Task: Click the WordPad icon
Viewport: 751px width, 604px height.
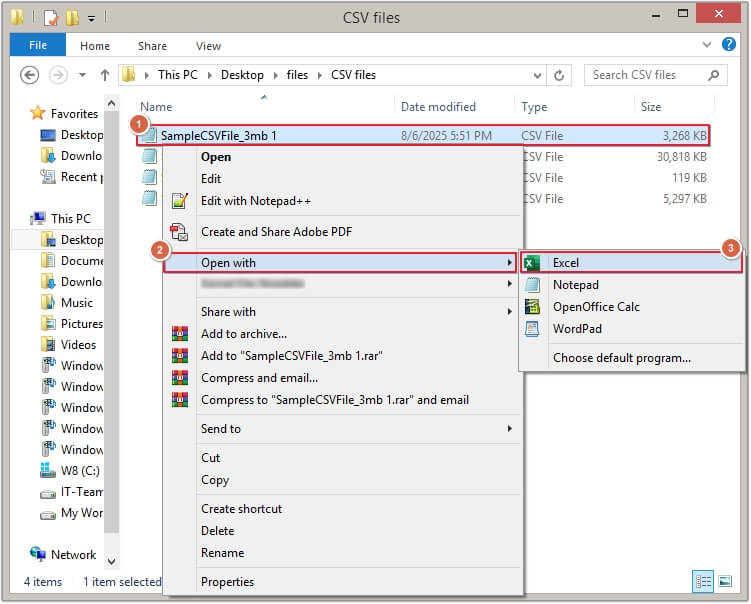Action: coord(532,329)
